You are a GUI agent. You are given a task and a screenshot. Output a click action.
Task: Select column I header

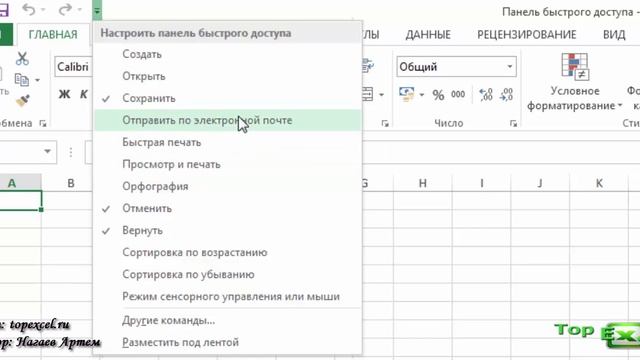[482, 183]
